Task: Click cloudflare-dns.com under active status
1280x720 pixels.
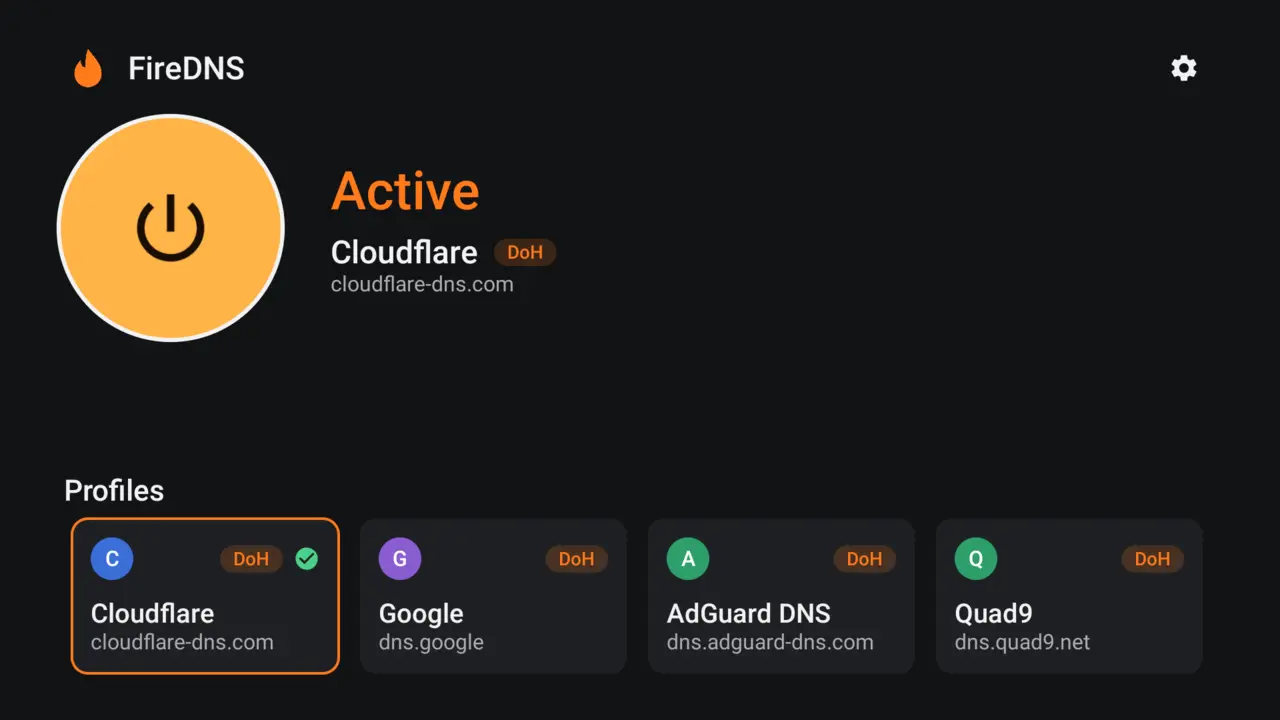Action: click(x=422, y=284)
